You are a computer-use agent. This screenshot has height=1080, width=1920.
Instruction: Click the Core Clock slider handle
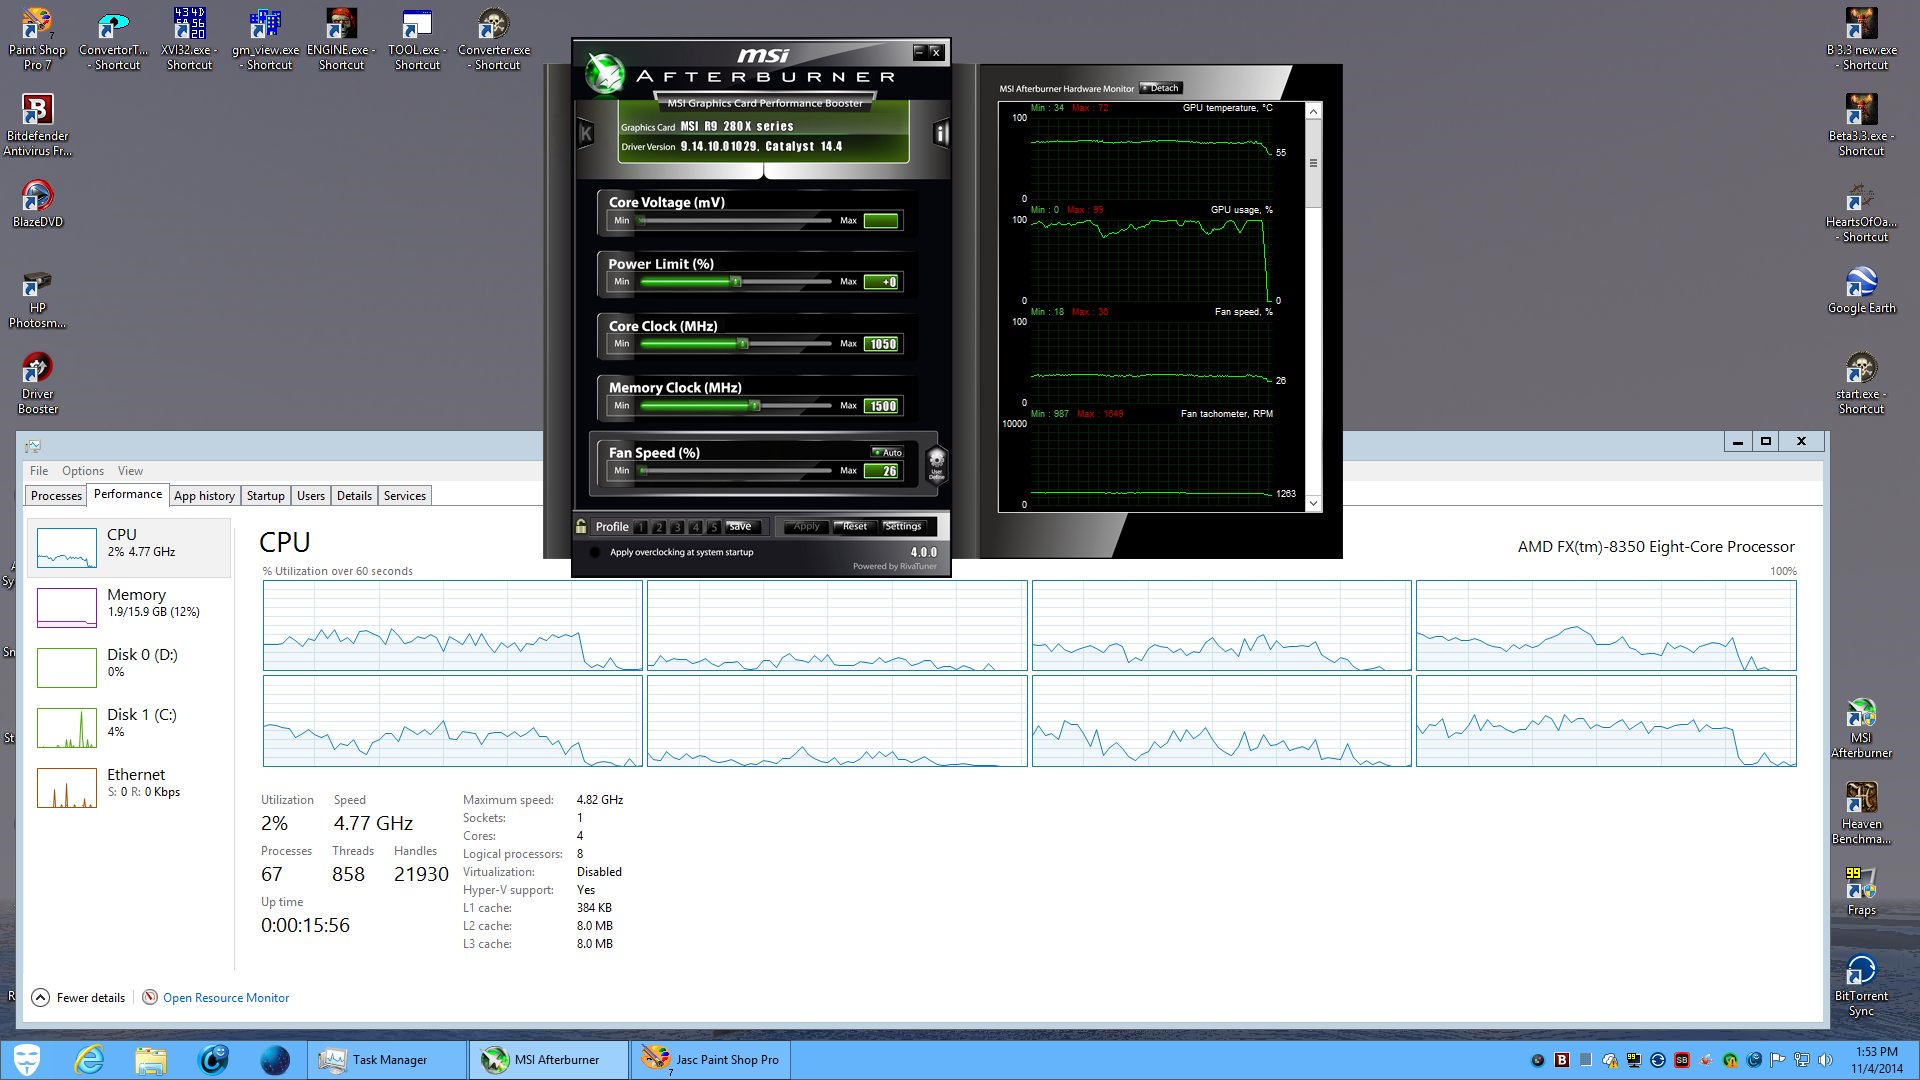[743, 344]
